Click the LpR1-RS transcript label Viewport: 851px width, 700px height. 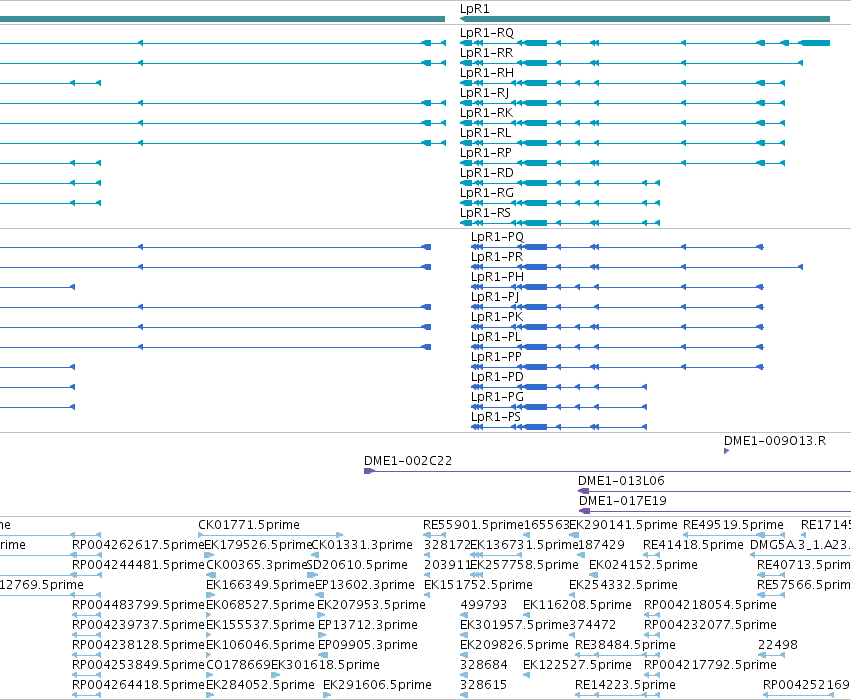[x=485, y=213]
